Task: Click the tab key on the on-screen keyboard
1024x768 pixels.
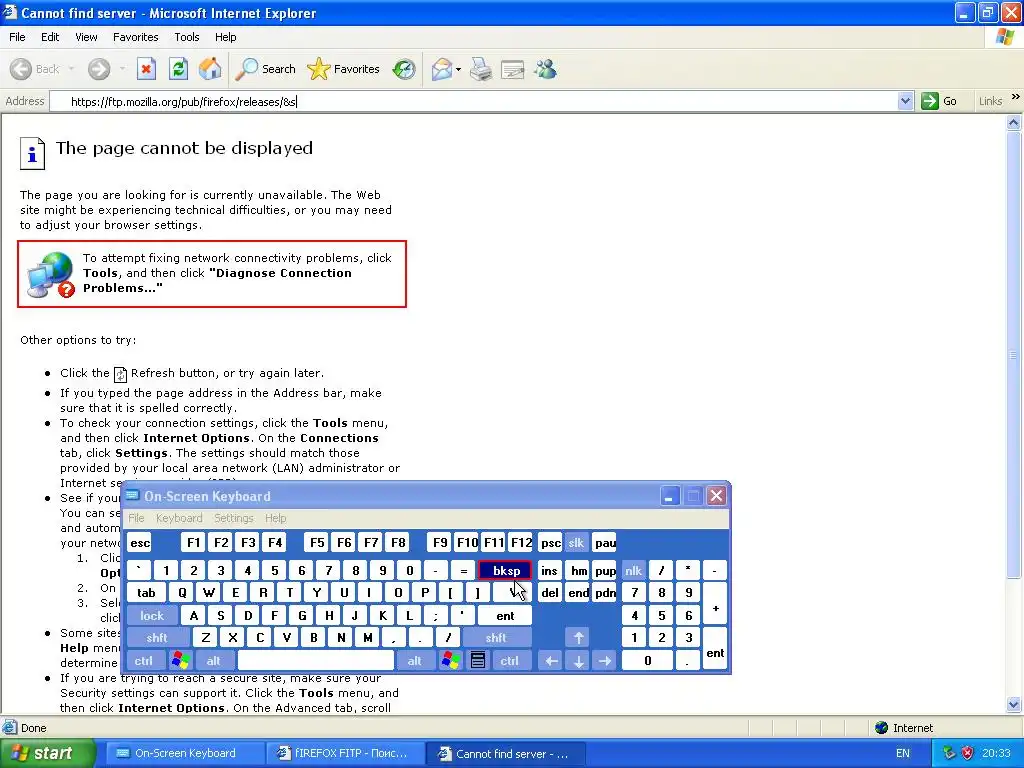Action: (146, 592)
